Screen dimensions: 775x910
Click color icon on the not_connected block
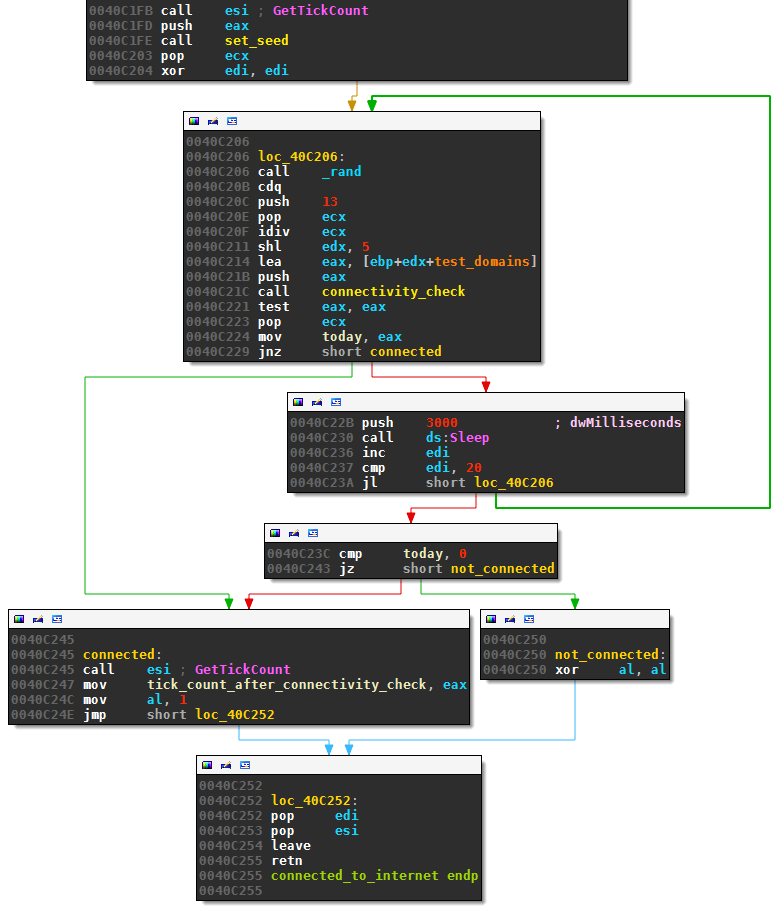491,619
